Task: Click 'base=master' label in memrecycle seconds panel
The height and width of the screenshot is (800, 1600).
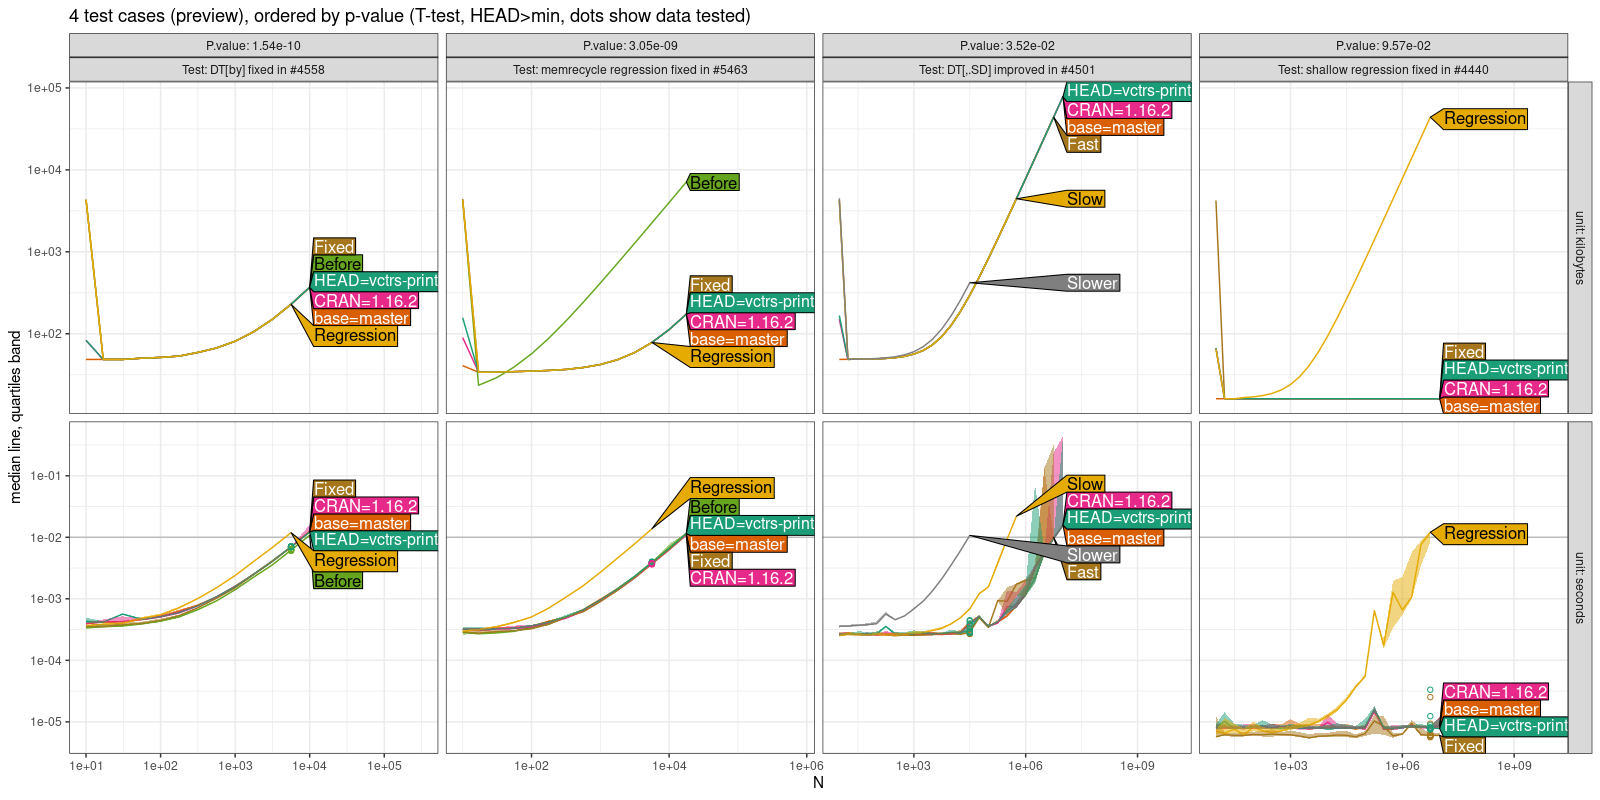Action: coord(737,544)
